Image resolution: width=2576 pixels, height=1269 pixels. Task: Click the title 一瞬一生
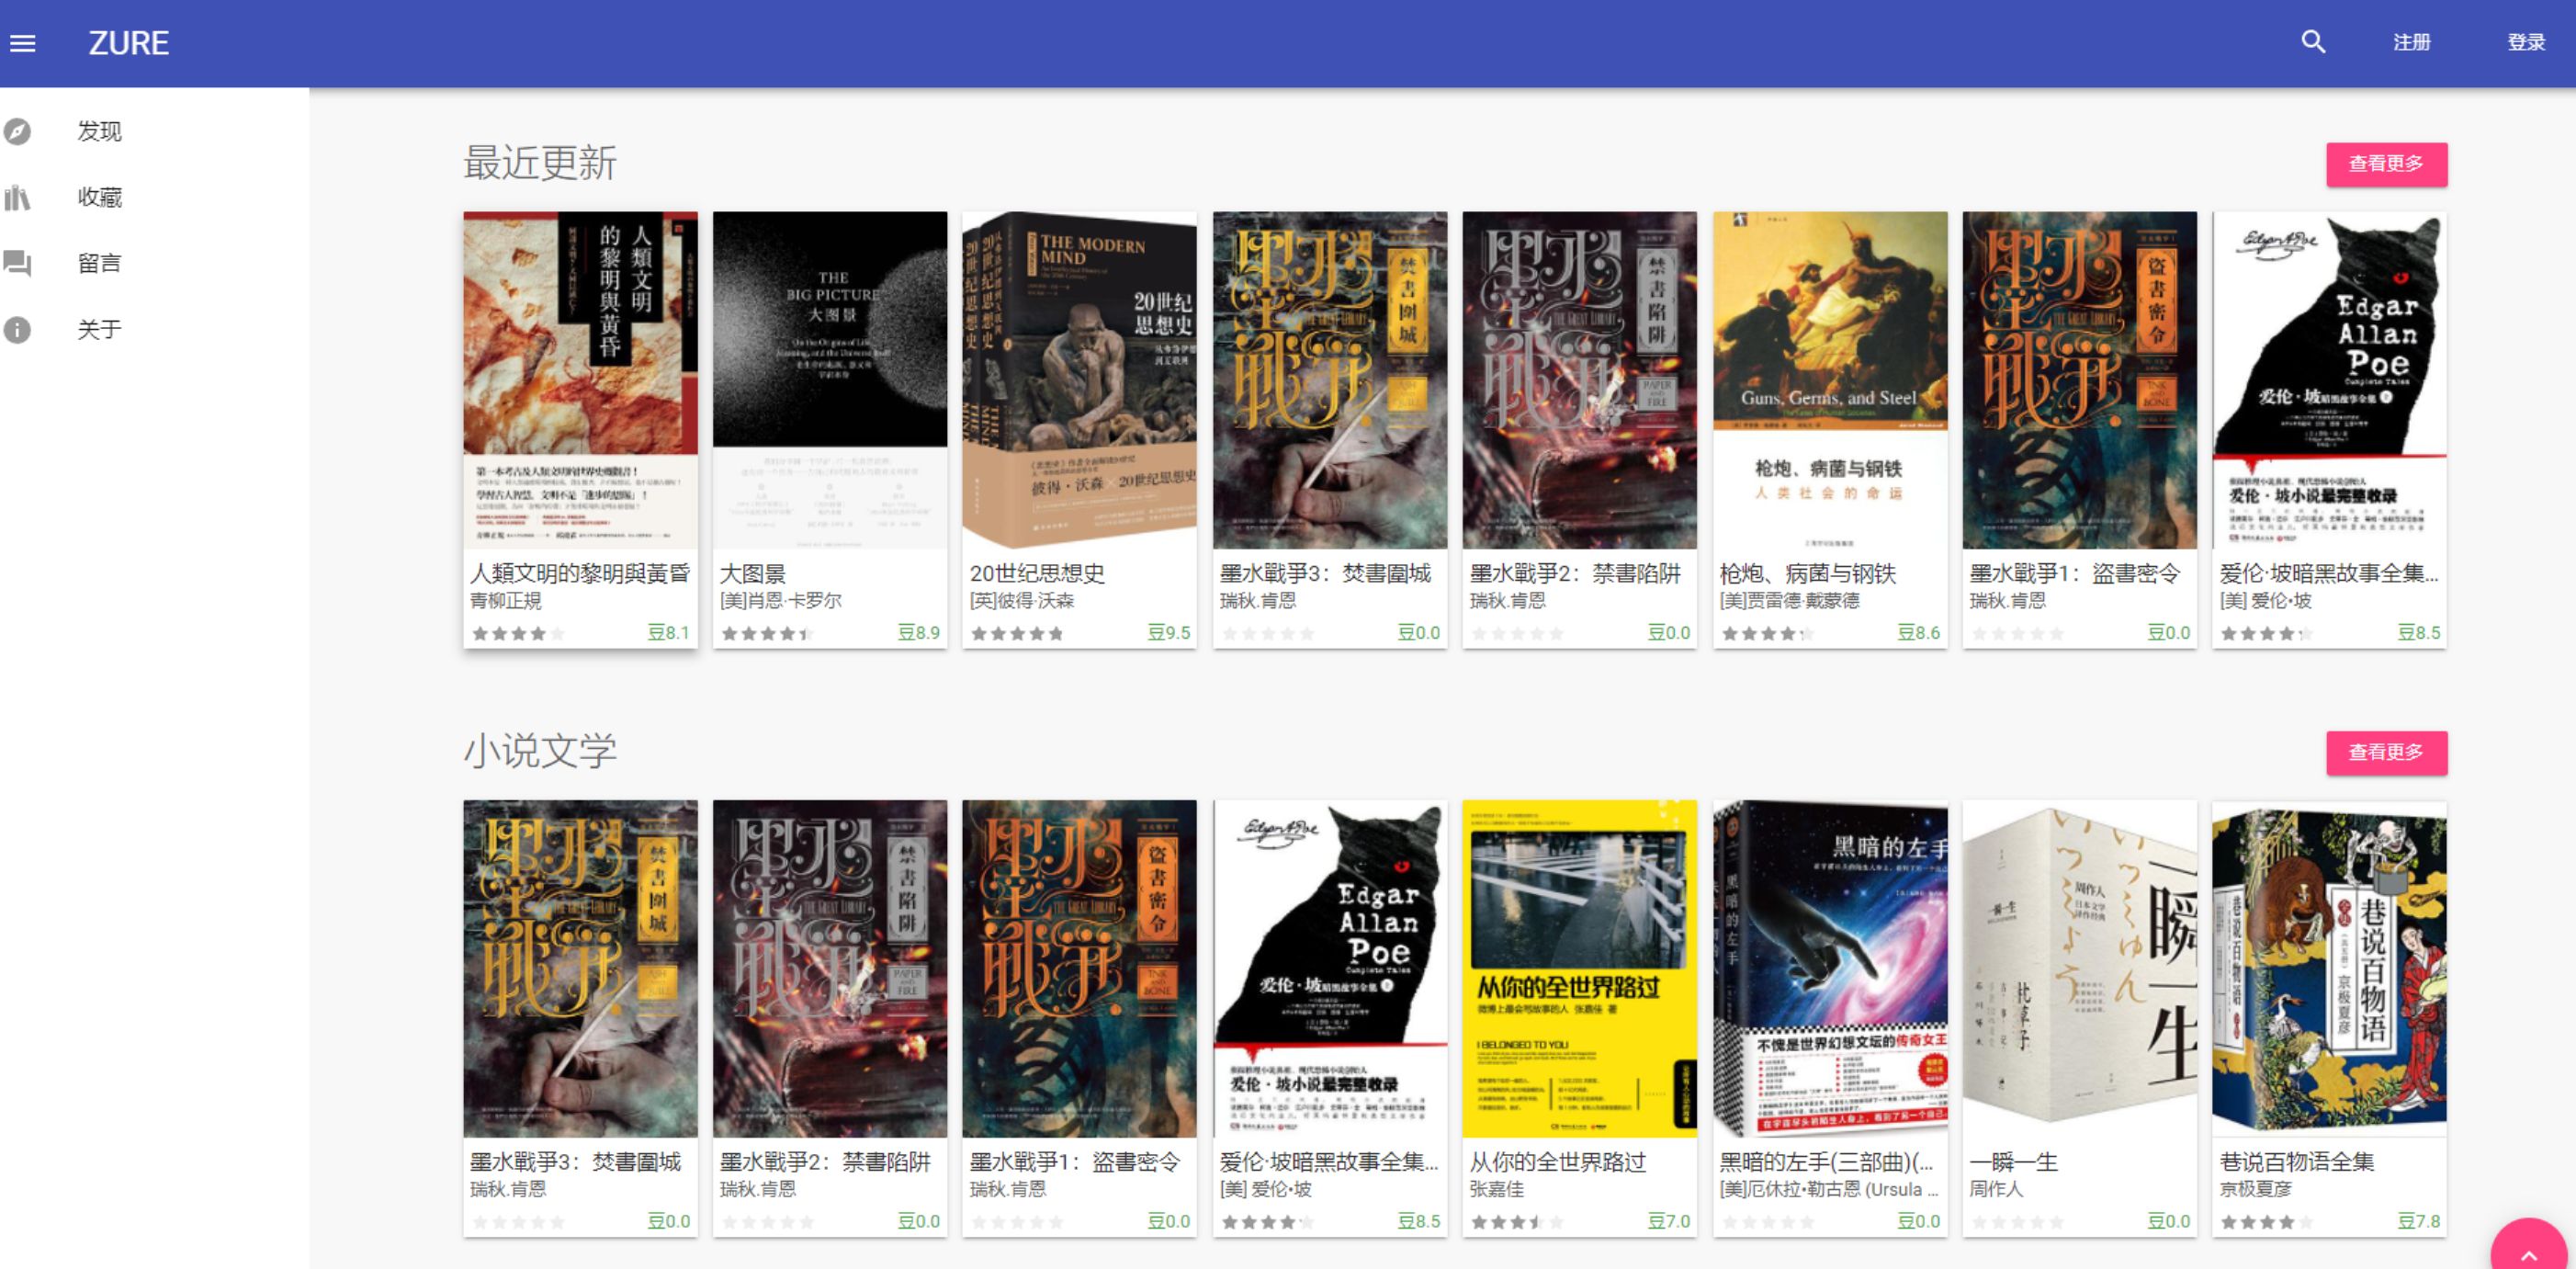[x=2014, y=1161]
